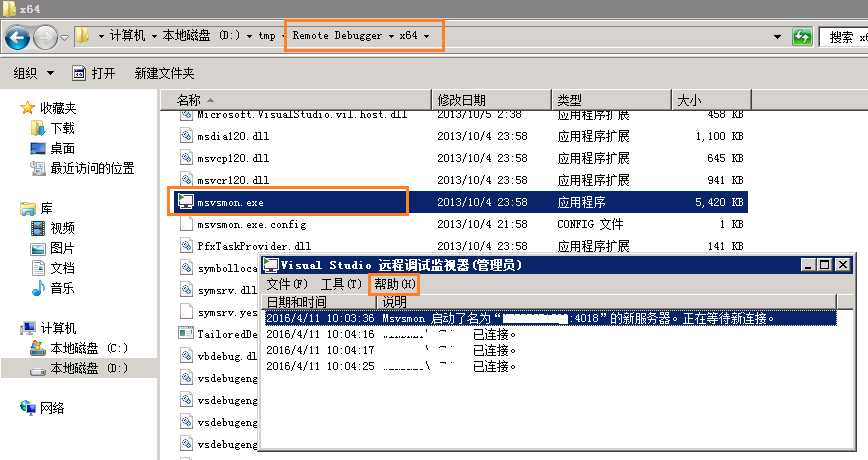Click the search box 搜索 x64

844,38
